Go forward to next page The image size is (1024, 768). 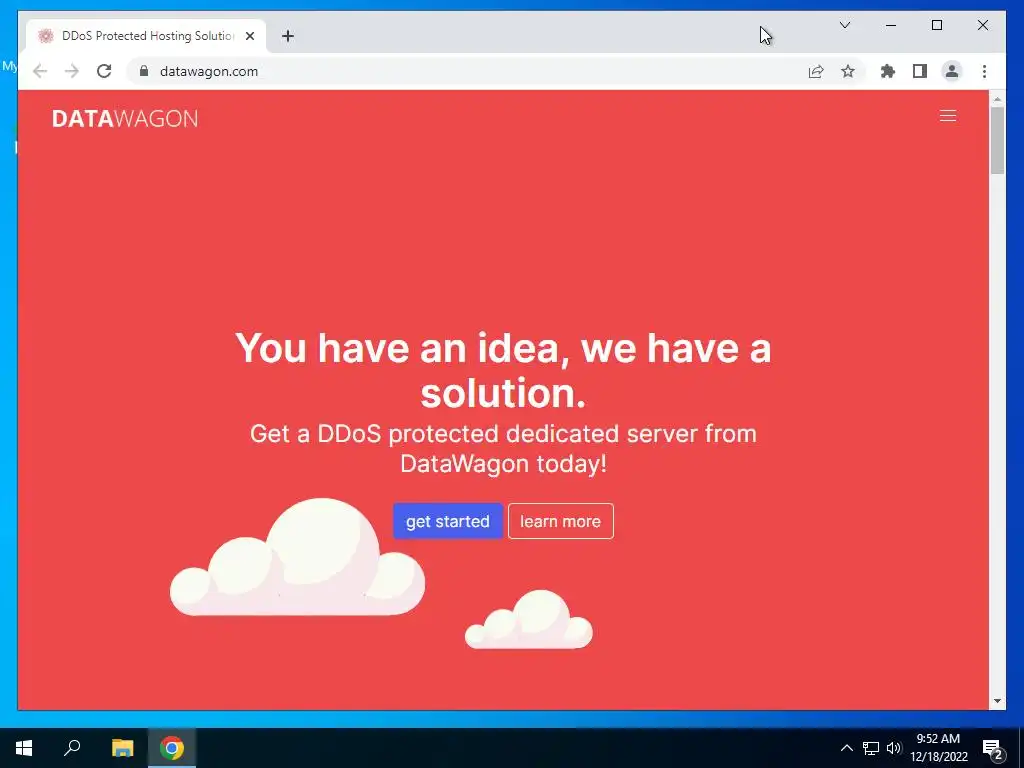[x=72, y=71]
